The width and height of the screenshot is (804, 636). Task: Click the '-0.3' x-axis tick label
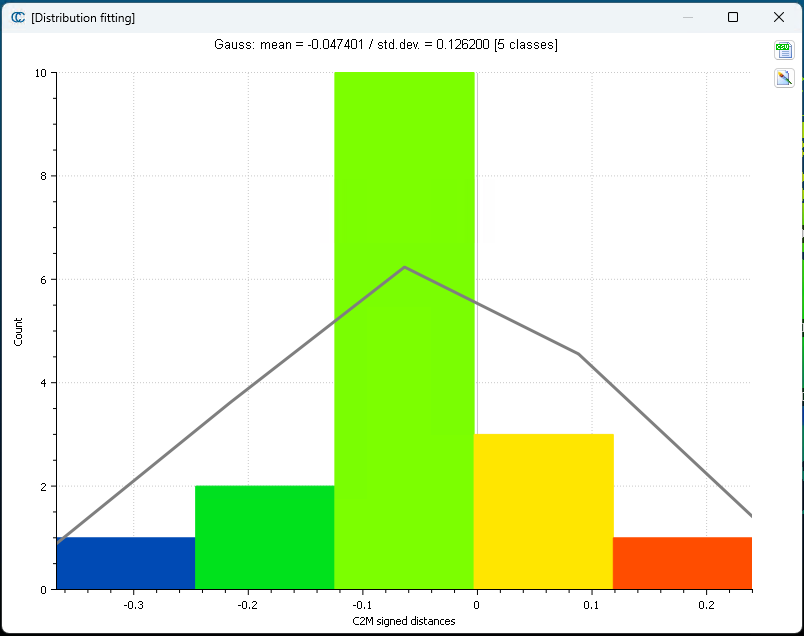pyautogui.click(x=133, y=605)
